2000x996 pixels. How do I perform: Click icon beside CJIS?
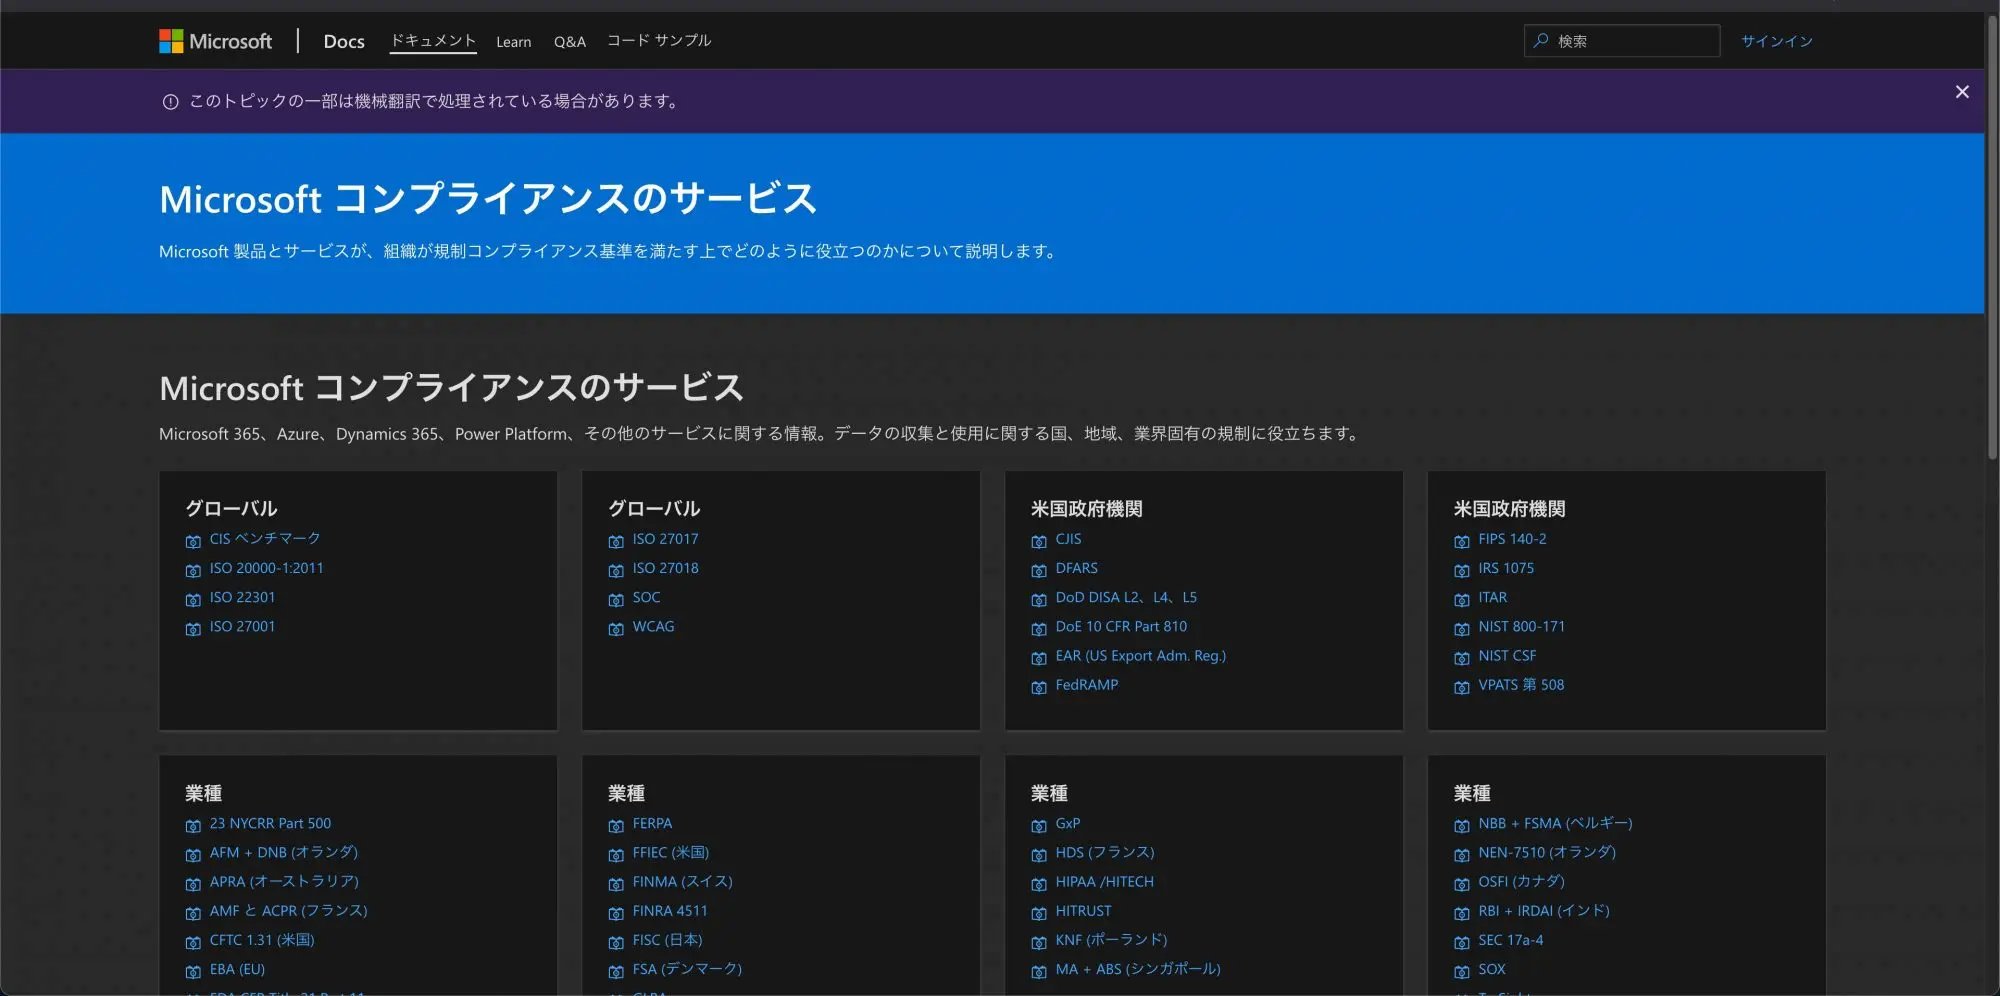(x=1039, y=541)
